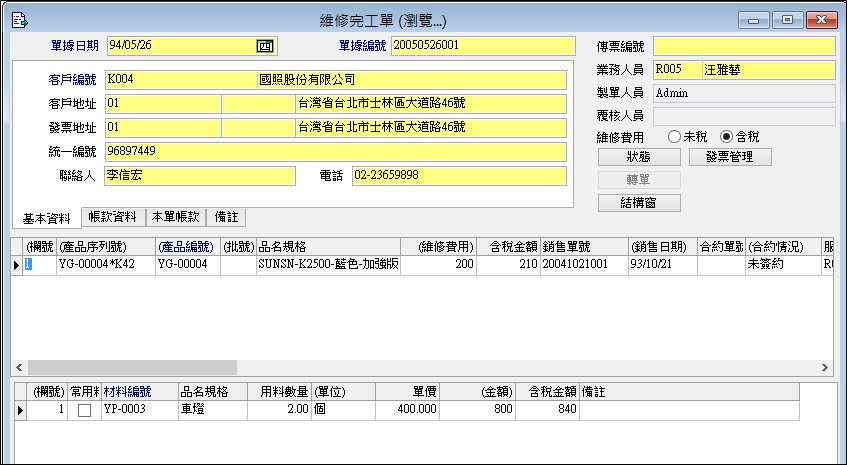Click the row indicator arrow in the materials grid

[x=19, y=410]
